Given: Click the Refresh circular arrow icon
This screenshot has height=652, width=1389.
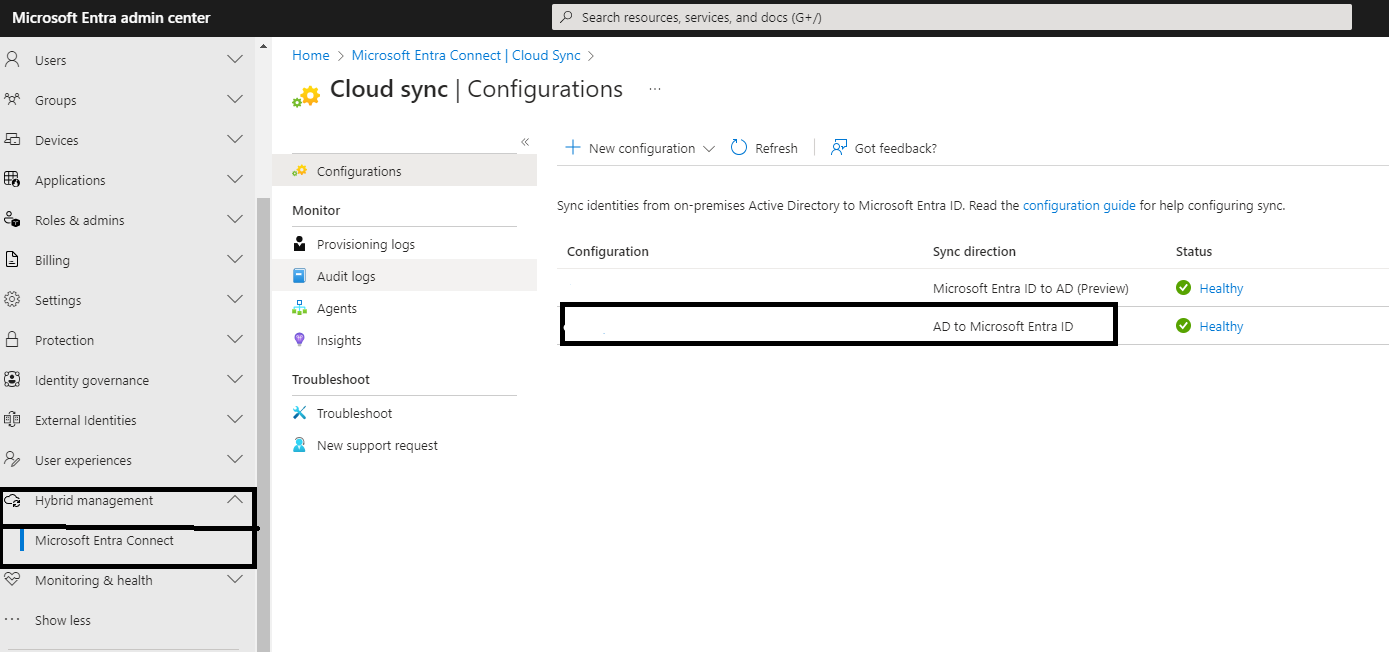Looking at the screenshot, I should (739, 148).
